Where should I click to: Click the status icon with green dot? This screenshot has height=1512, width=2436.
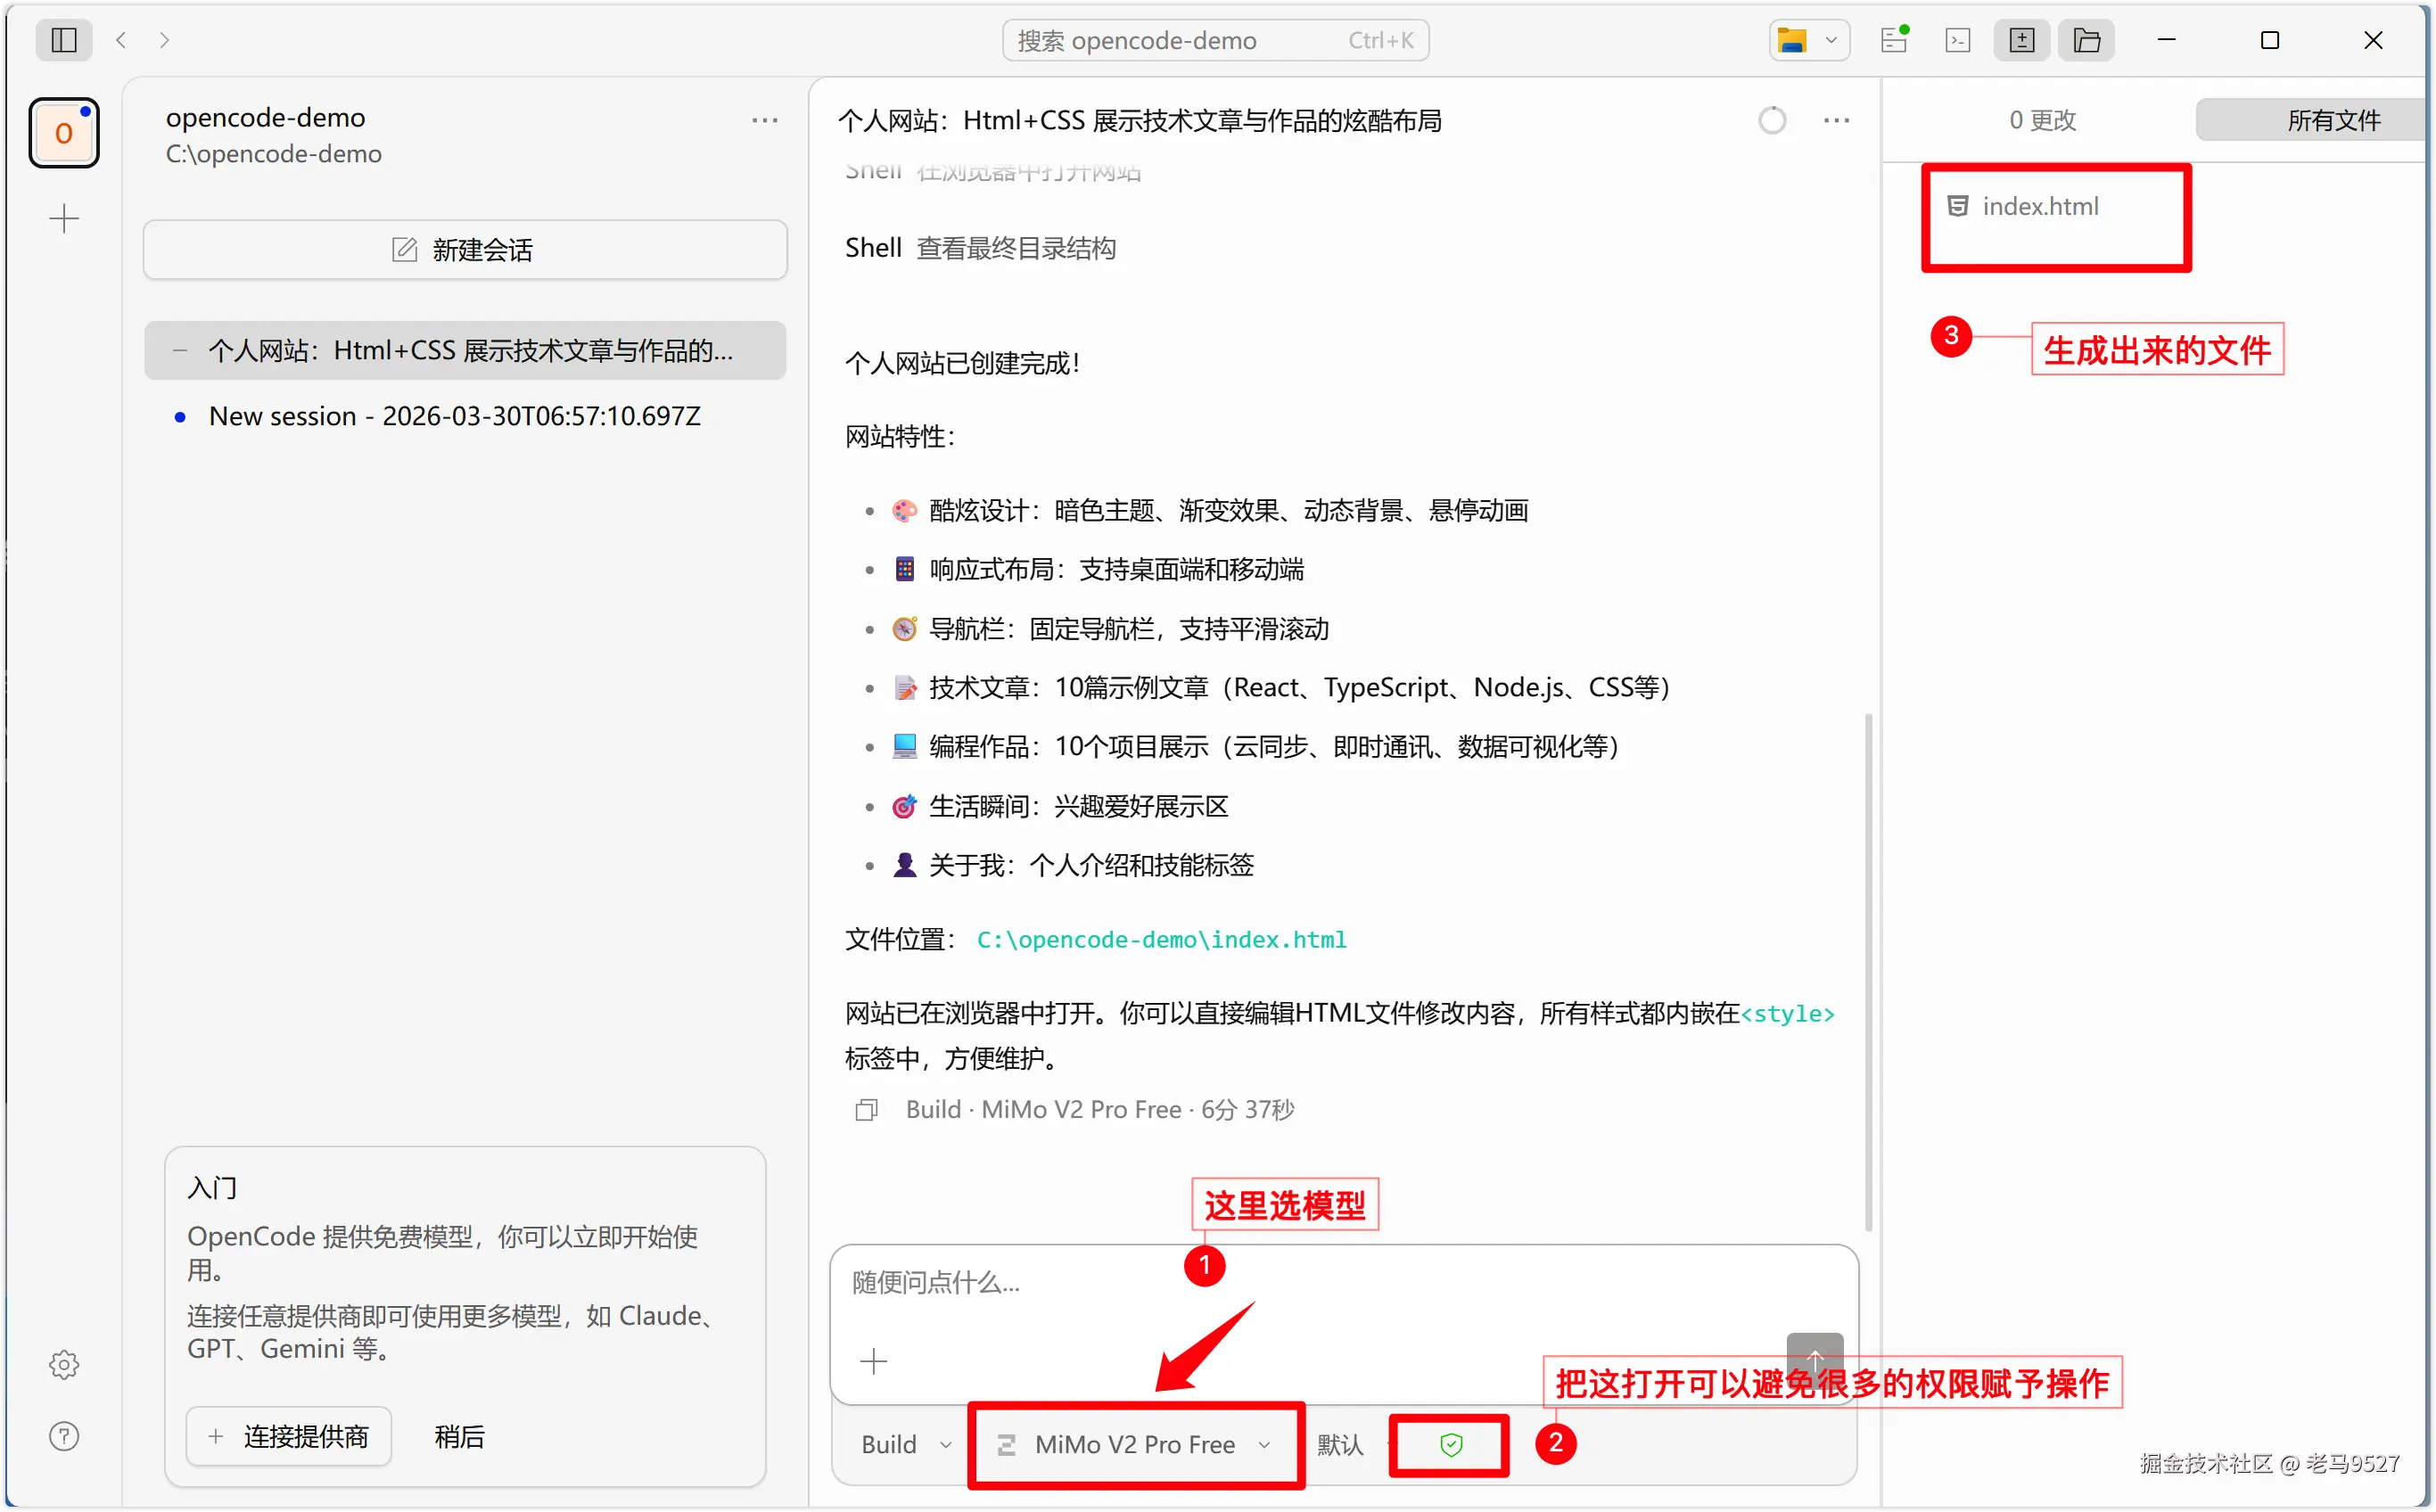(1893, 40)
